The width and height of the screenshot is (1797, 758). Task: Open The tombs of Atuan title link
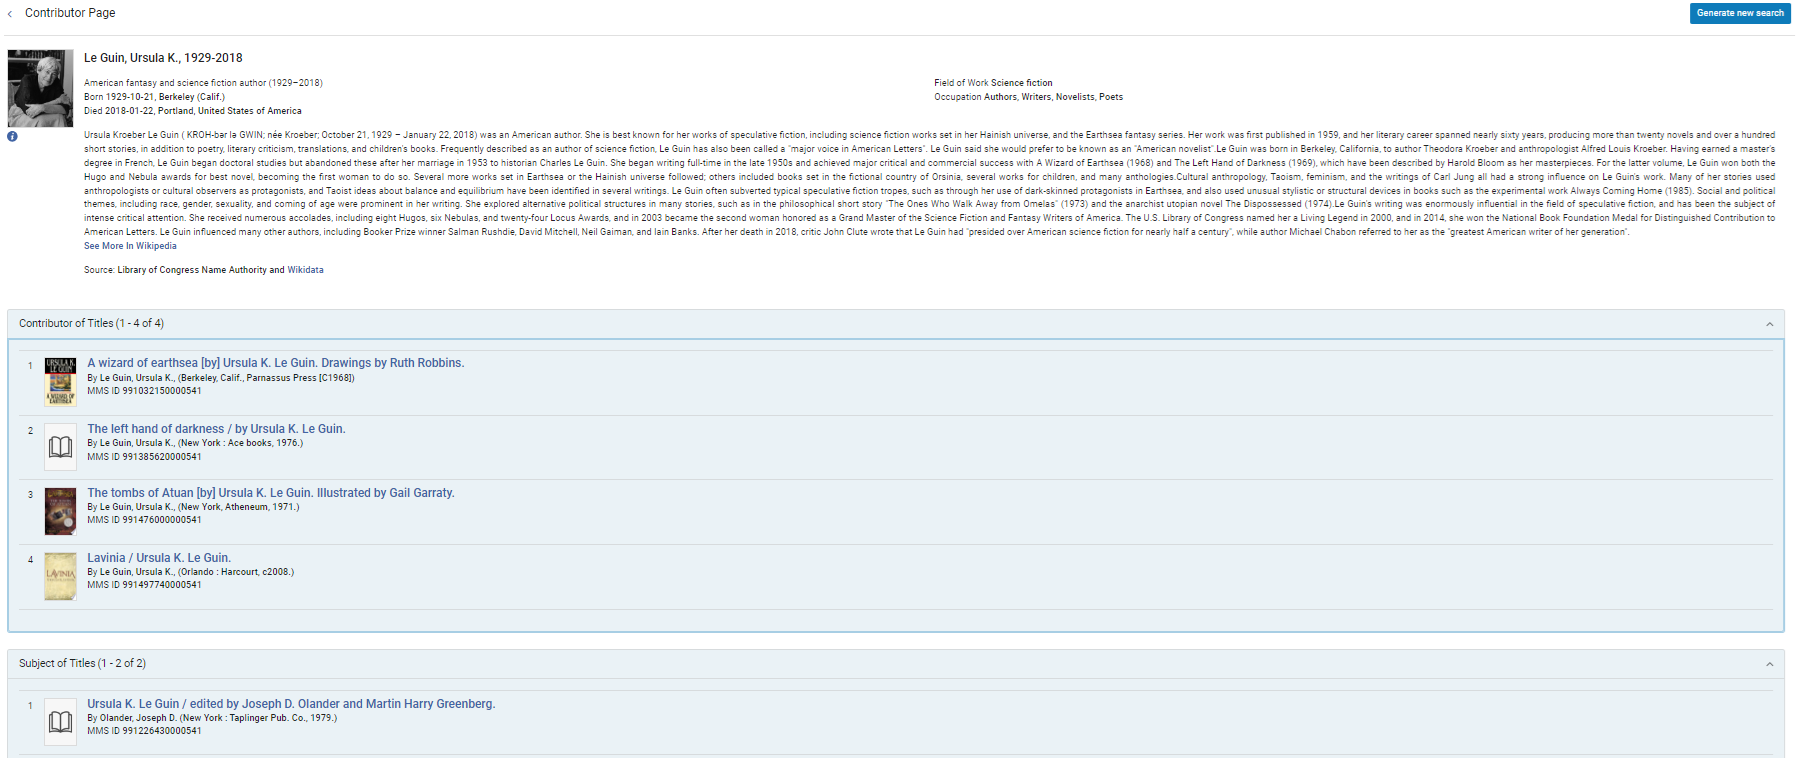coord(271,493)
